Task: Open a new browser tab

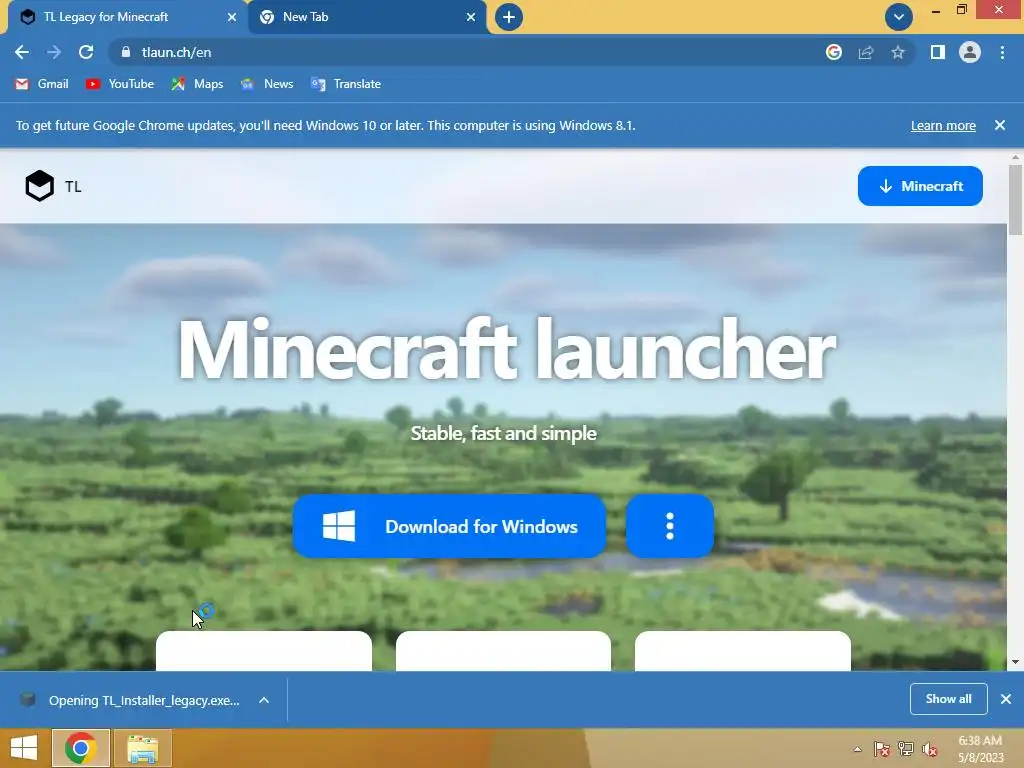Action: [x=509, y=17]
